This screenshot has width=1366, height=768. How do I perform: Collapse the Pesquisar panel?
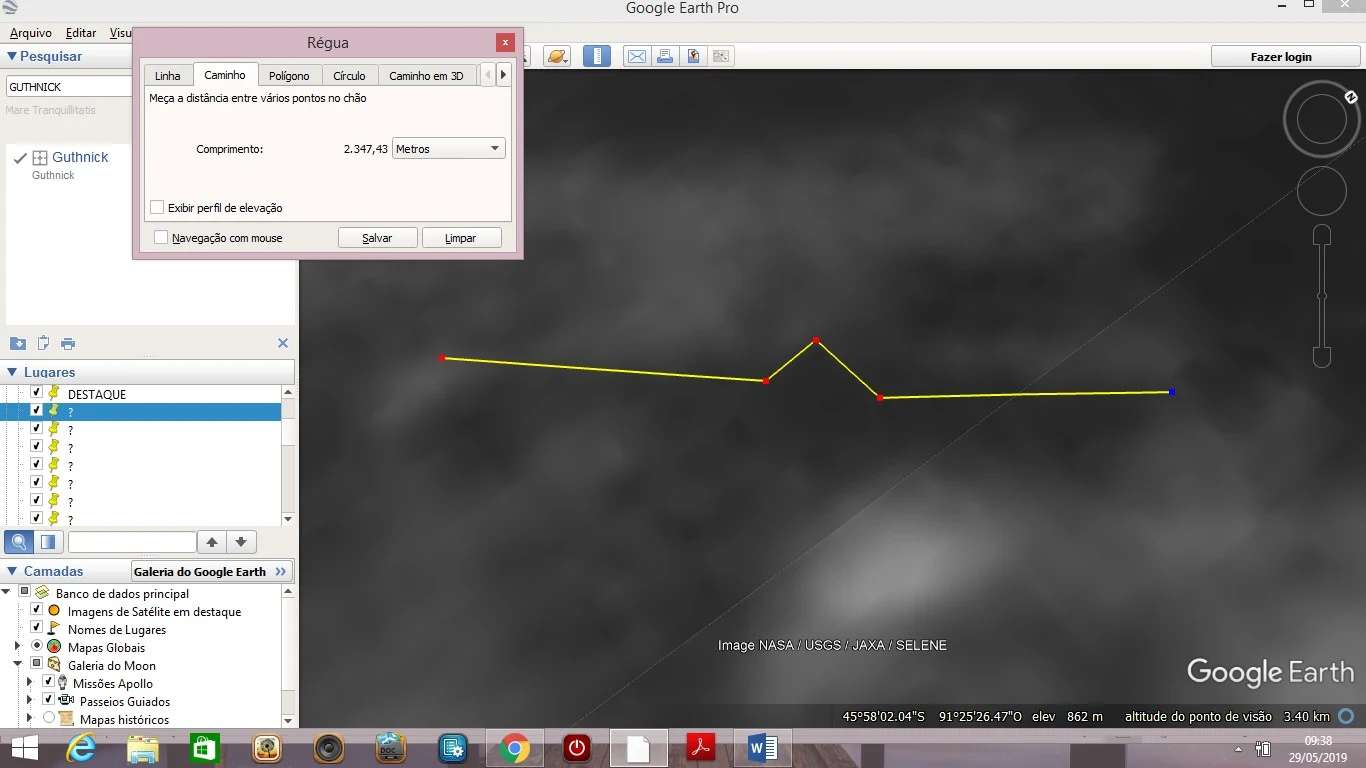[12, 57]
